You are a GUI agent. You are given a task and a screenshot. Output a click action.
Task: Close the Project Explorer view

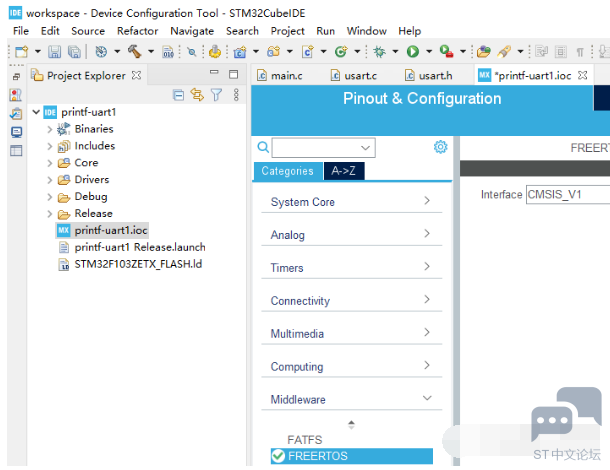tap(136, 75)
